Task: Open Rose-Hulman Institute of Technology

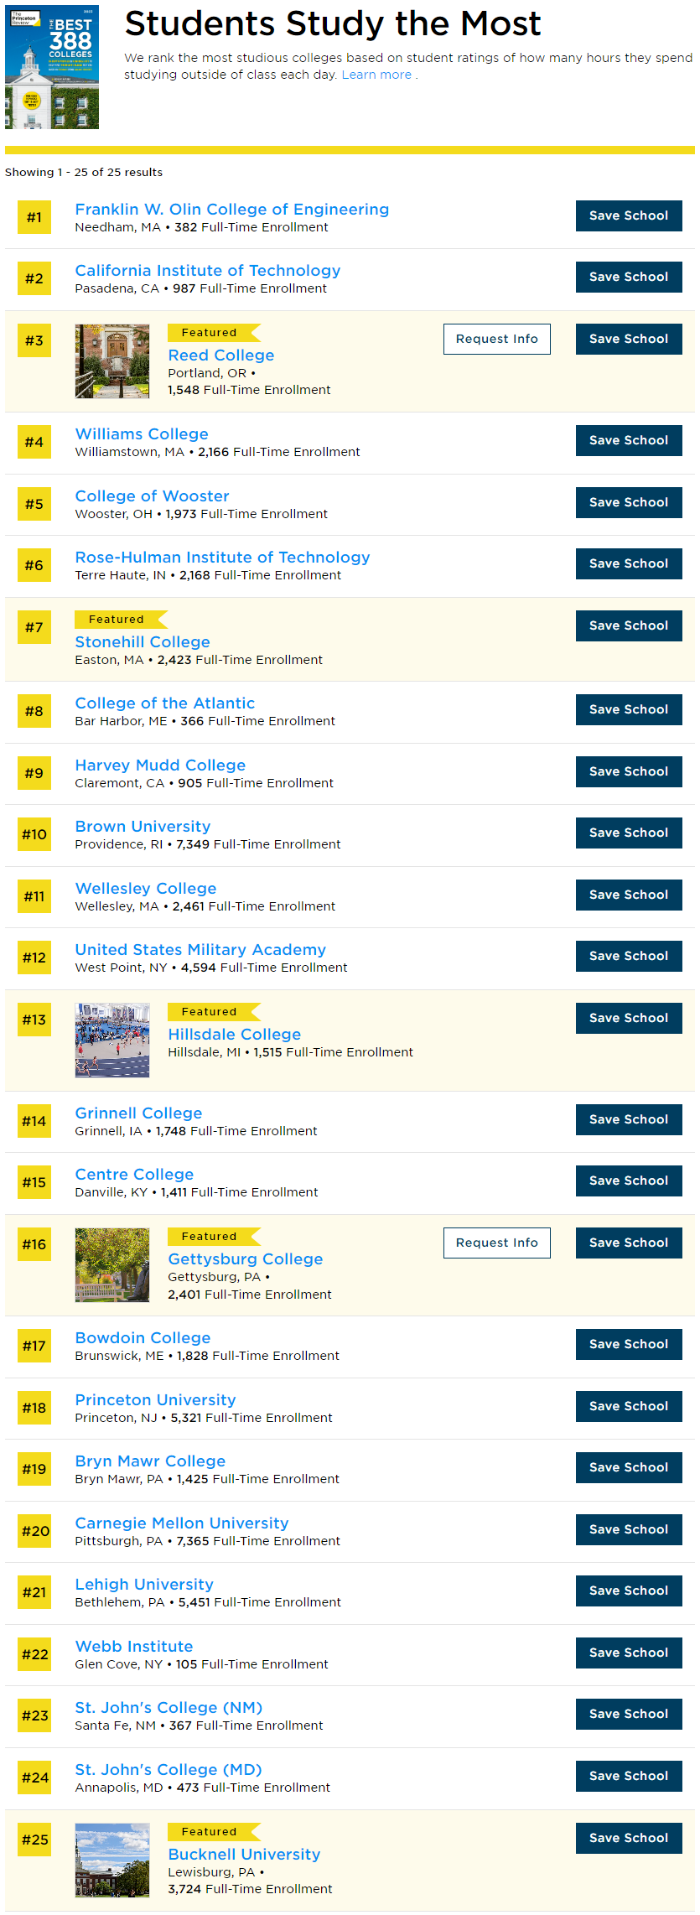Action: [x=223, y=557]
